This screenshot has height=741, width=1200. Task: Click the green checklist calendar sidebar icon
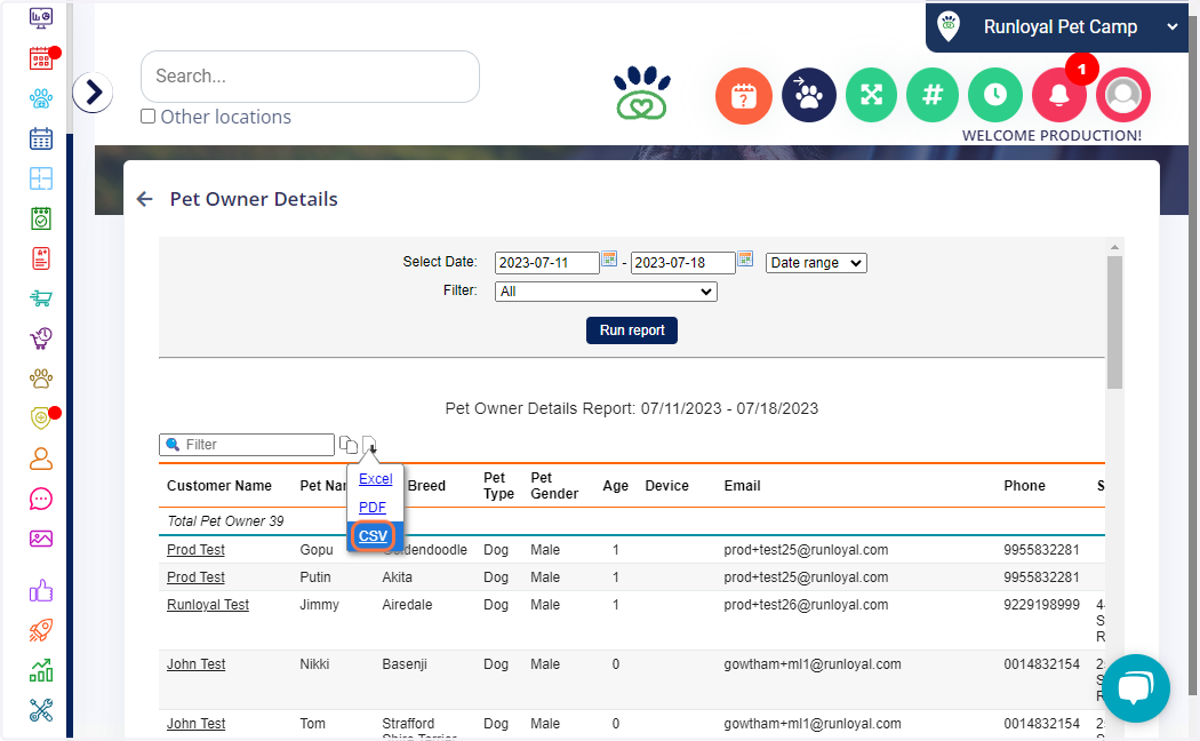coord(41,218)
